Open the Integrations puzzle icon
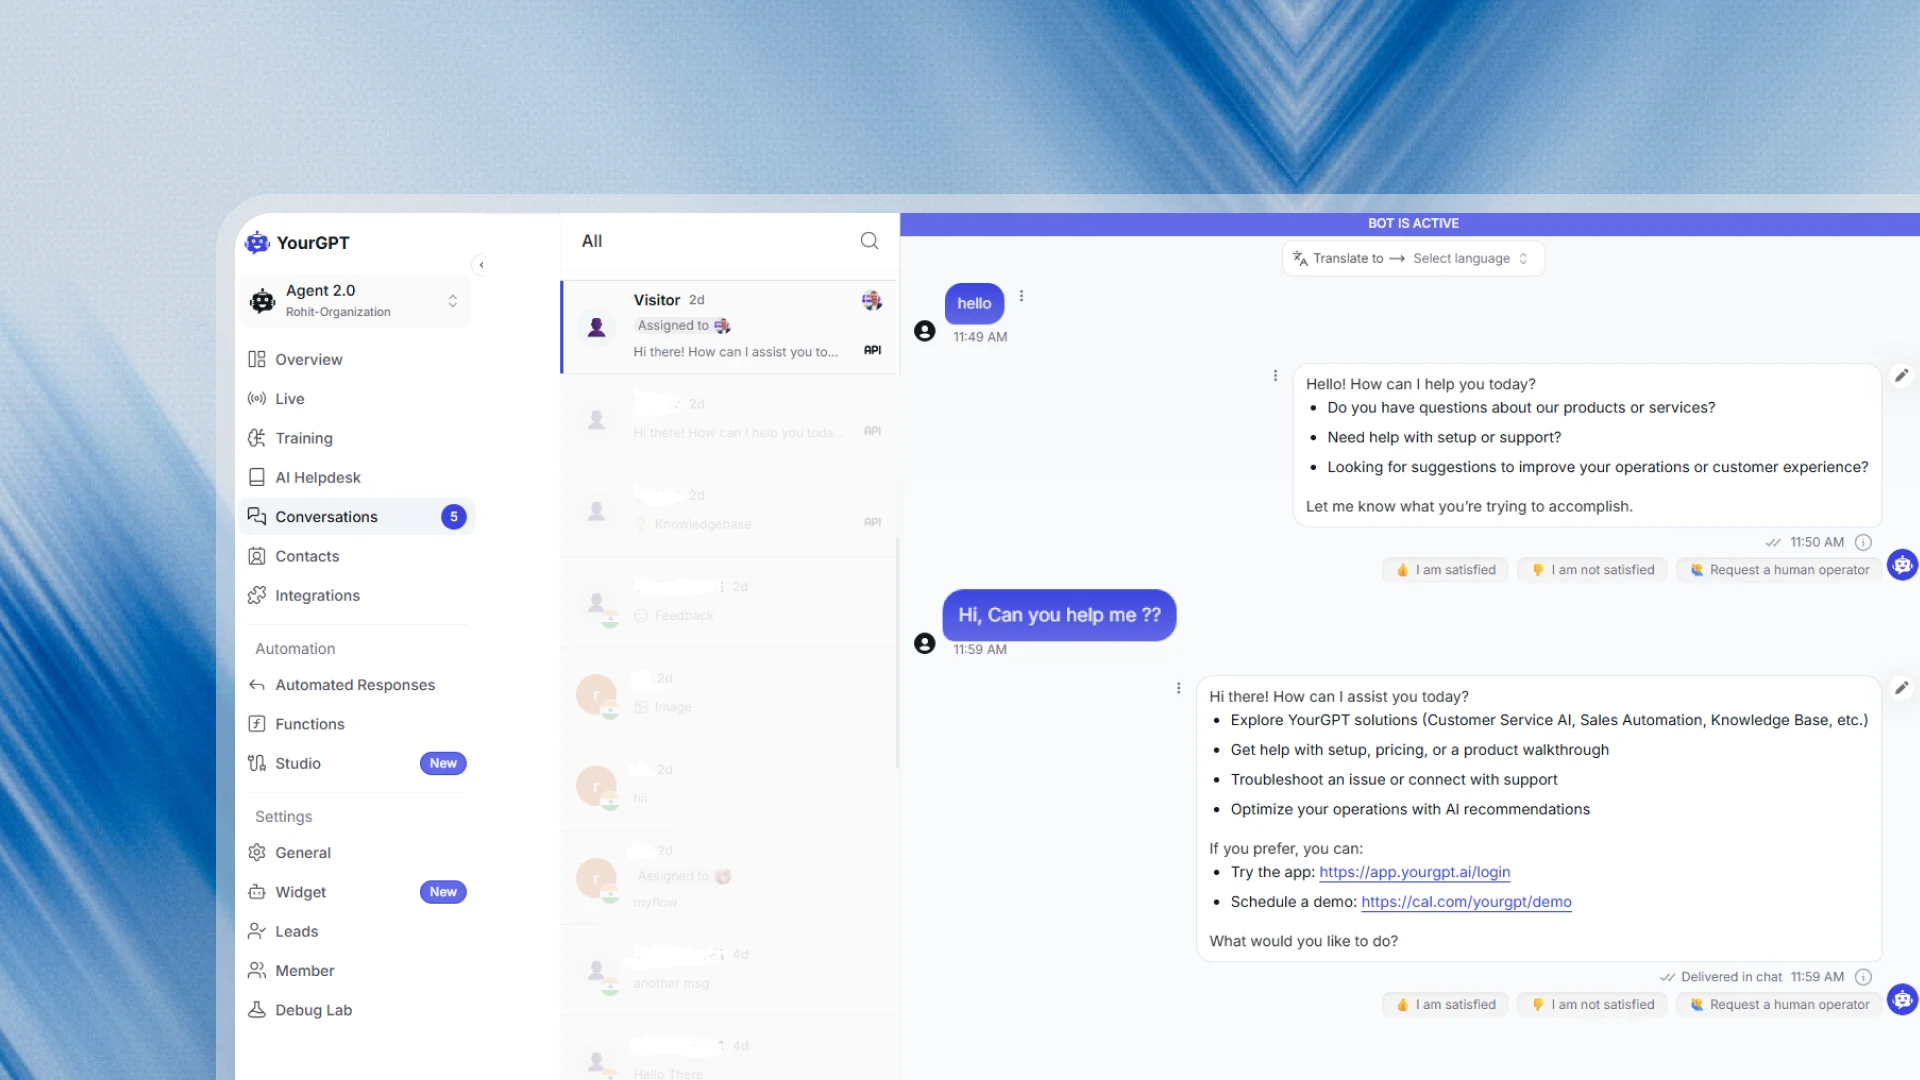The image size is (1920, 1080). 257,595
